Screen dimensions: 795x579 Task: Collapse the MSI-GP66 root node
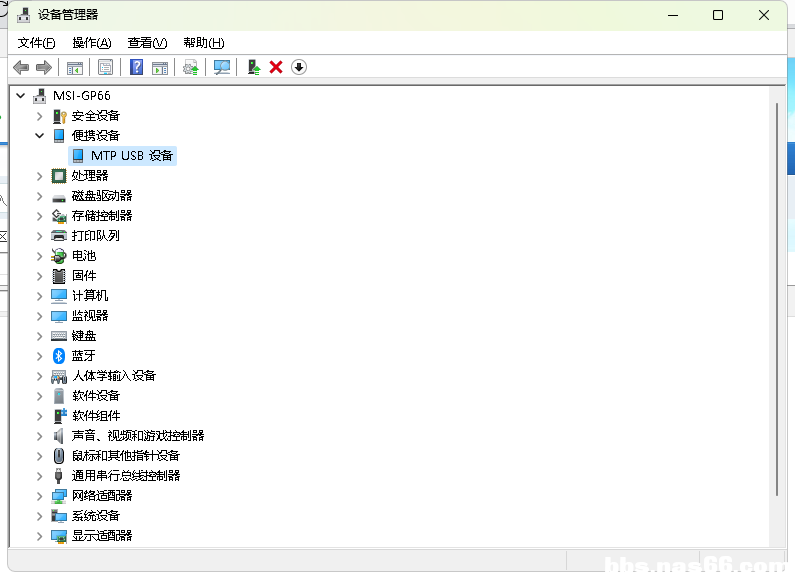coord(21,96)
